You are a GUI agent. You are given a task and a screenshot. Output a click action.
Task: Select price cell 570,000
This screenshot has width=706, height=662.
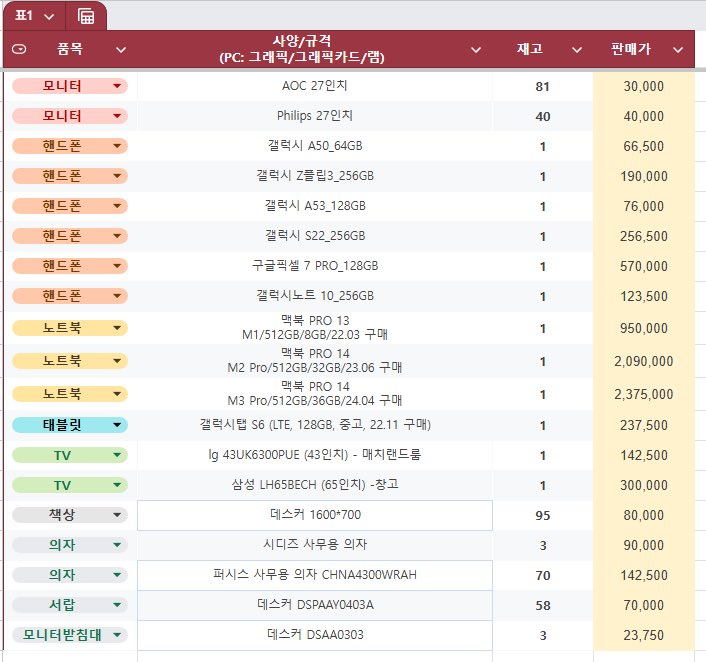pos(644,266)
